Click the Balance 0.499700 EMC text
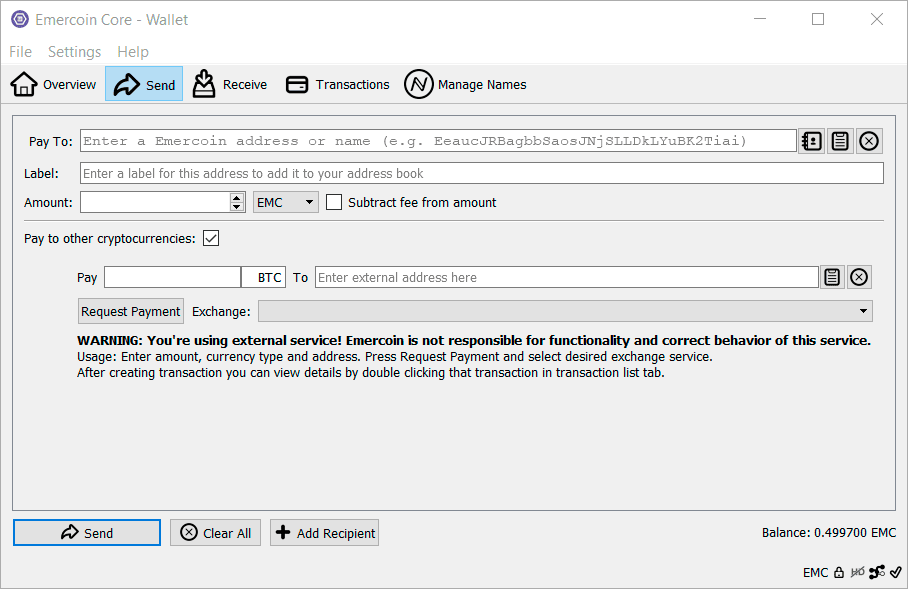The height and width of the screenshot is (589, 908). pos(829,533)
